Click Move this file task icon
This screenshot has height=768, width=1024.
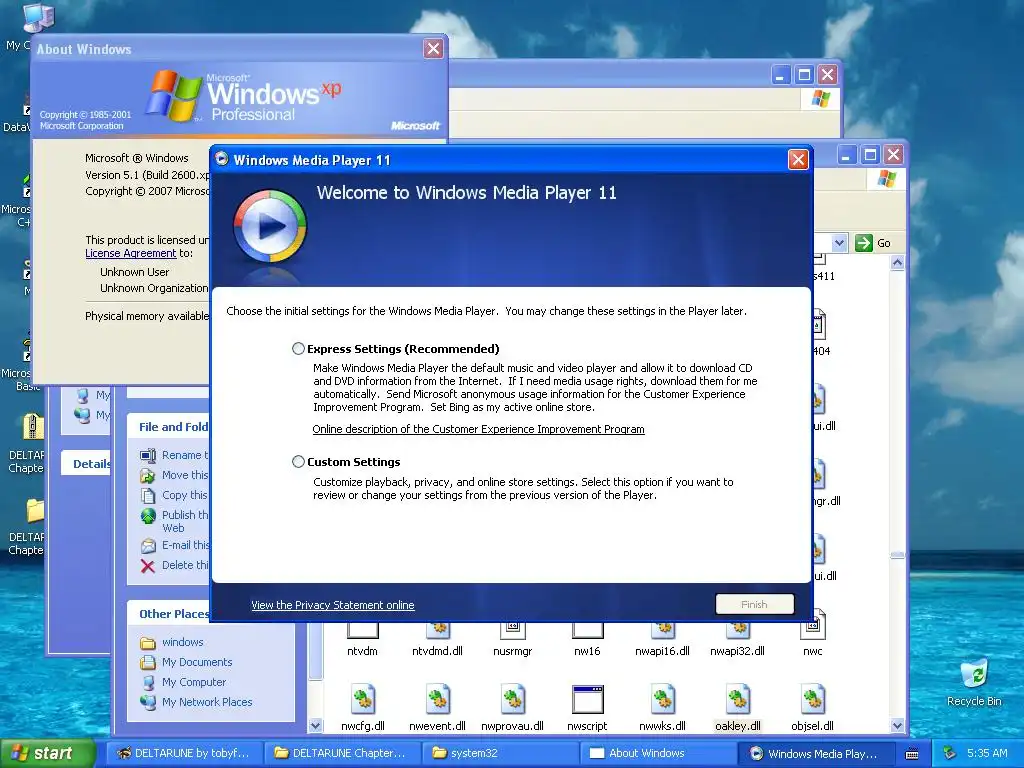tap(148, 475)
